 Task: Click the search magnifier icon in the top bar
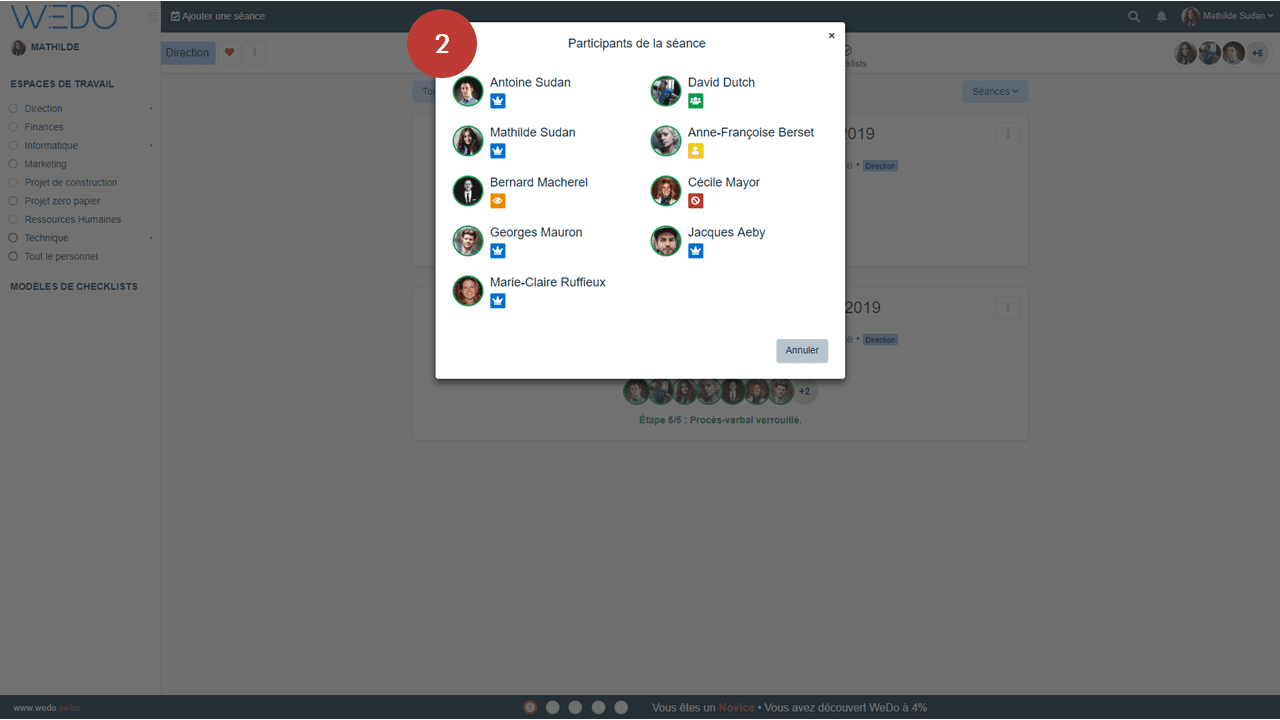(x=1133, y=16)
